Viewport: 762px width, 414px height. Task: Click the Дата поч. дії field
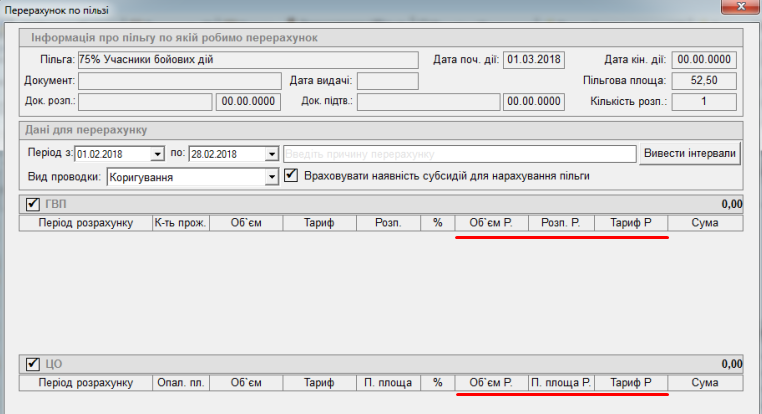point(535,59)
